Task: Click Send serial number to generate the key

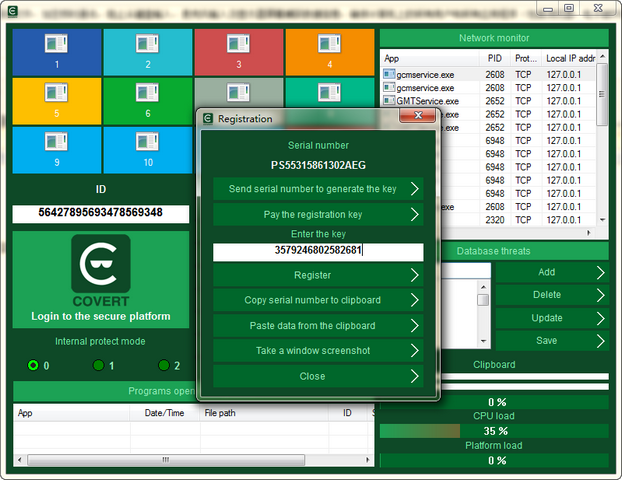Action: point(318,188)
